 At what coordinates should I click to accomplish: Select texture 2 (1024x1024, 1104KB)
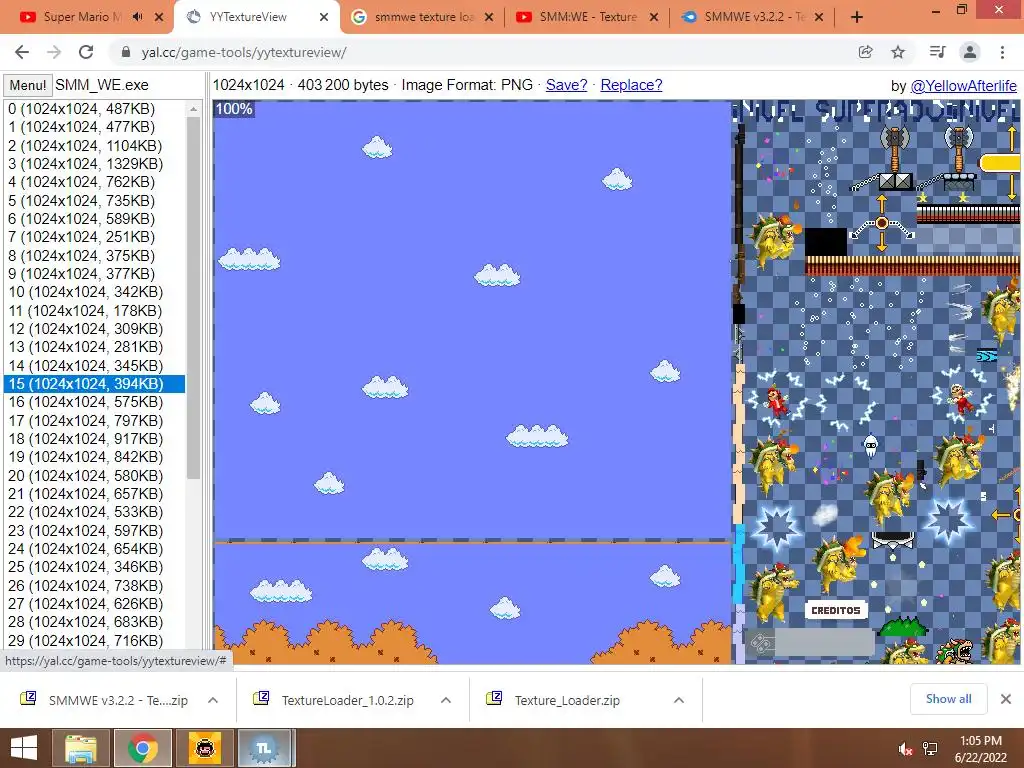tap(95, 146)
